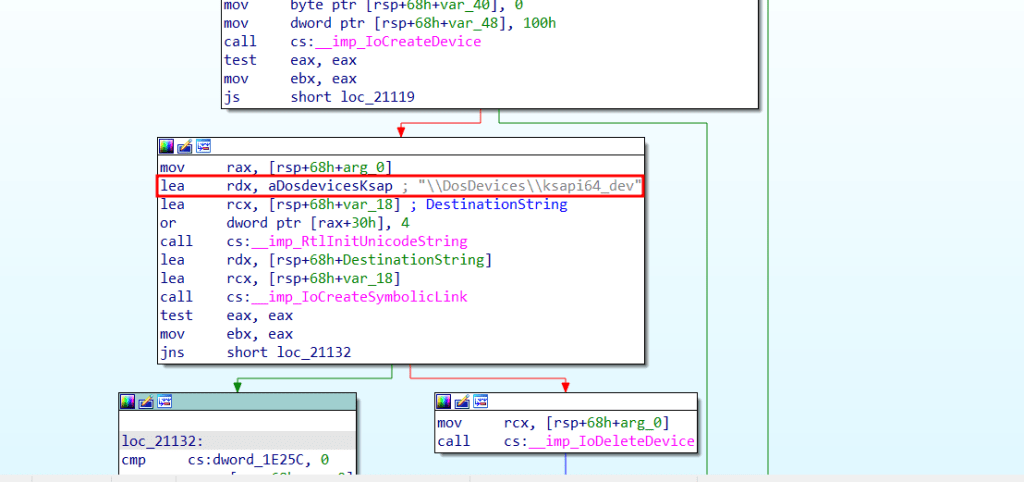Image resolution: width=1024 pixels, height=482 pixels.
Task: Click the pencil edit icon above 'mov rax' block
Action: pyautogui.click(x=185, y=146)
